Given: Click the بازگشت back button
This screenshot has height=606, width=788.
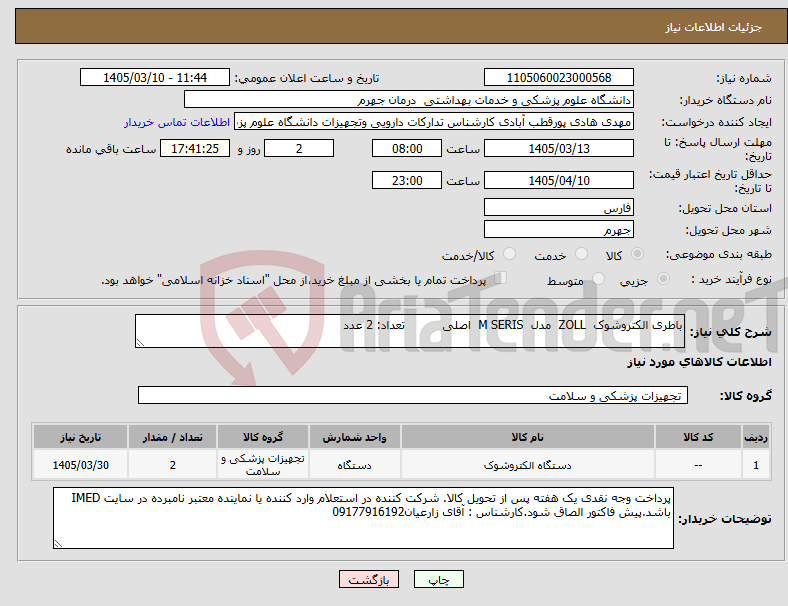Looking at the screenshot, I should [x=369, y=579].
